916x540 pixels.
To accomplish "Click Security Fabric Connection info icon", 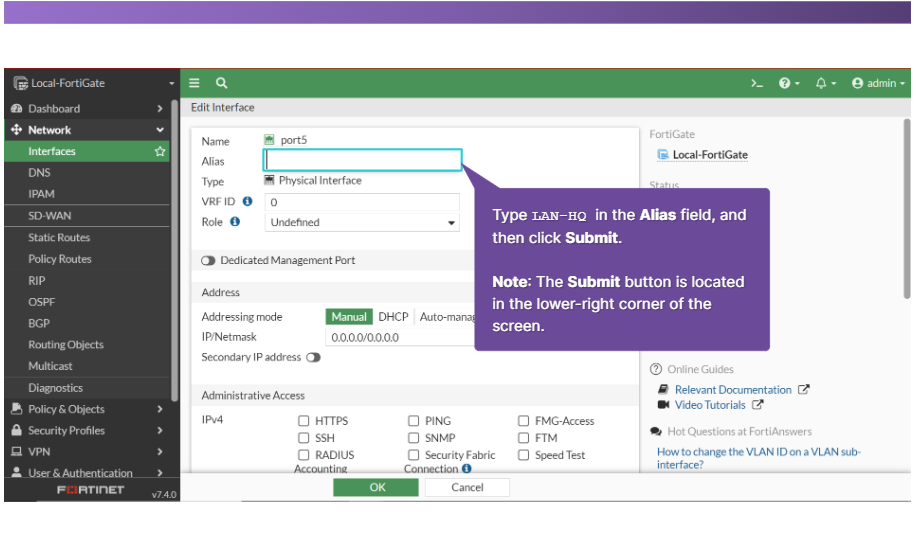I will point(466,468).
